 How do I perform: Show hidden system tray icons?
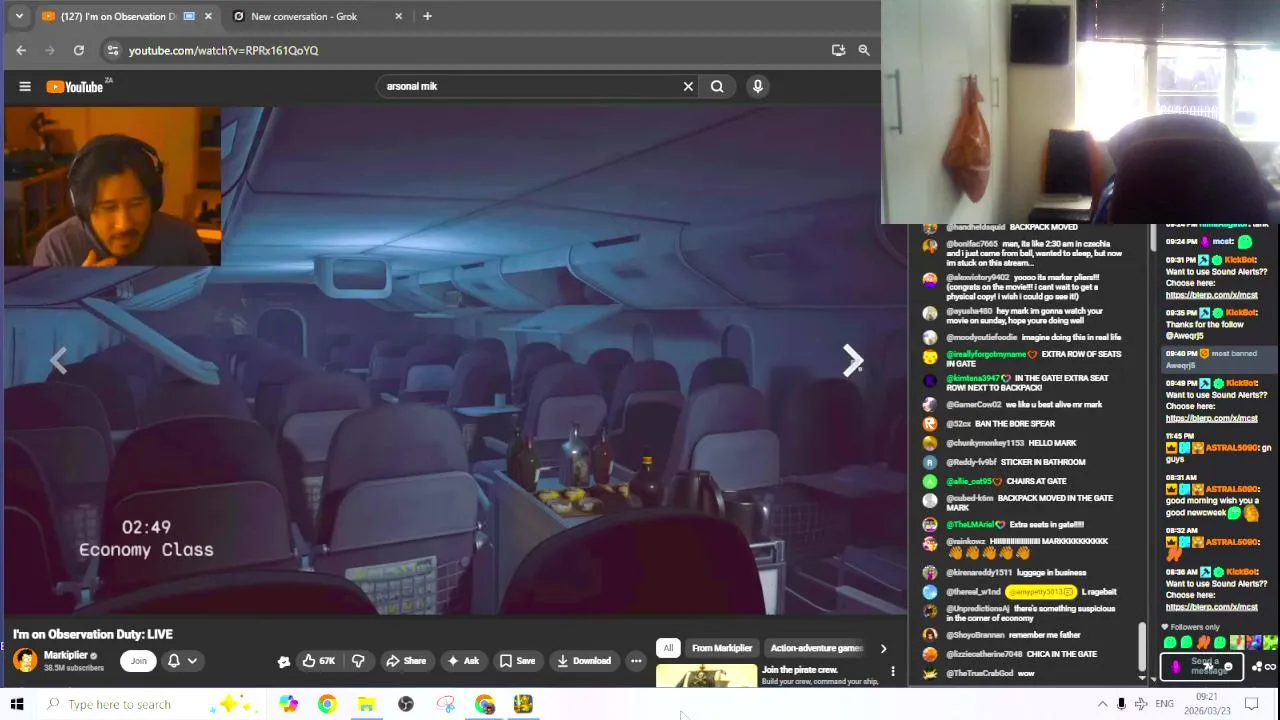pyautogui.click(x=1102, y=704)
